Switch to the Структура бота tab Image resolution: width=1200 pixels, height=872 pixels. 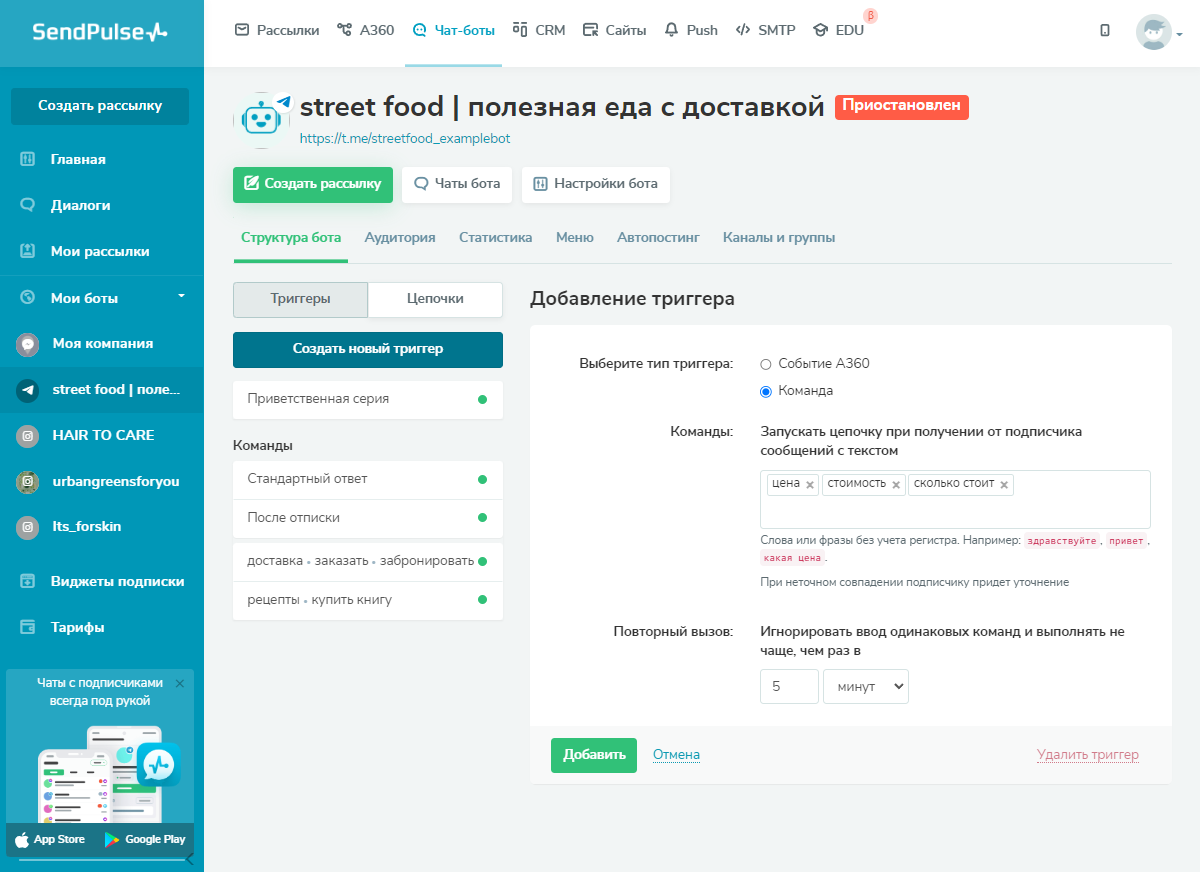pos(291,238)
